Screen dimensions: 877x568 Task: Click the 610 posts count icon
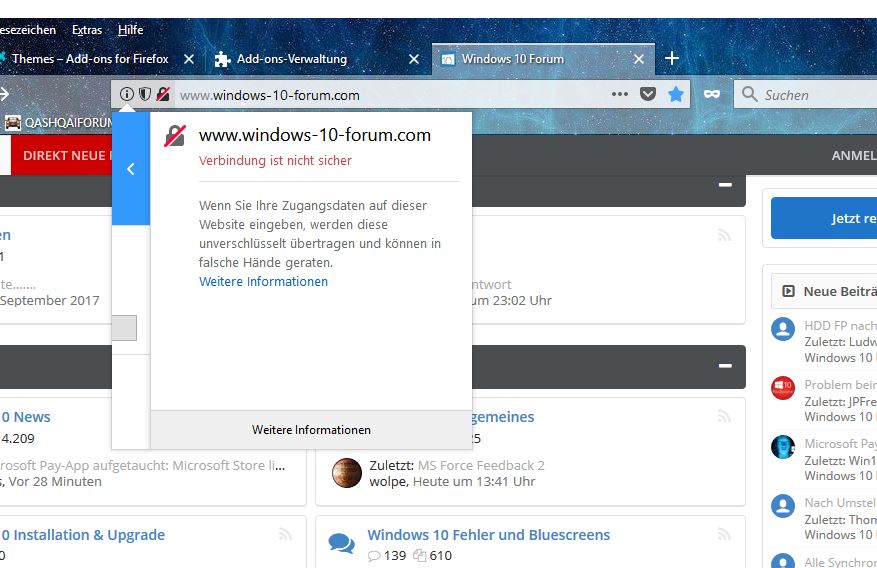point(419,555)
